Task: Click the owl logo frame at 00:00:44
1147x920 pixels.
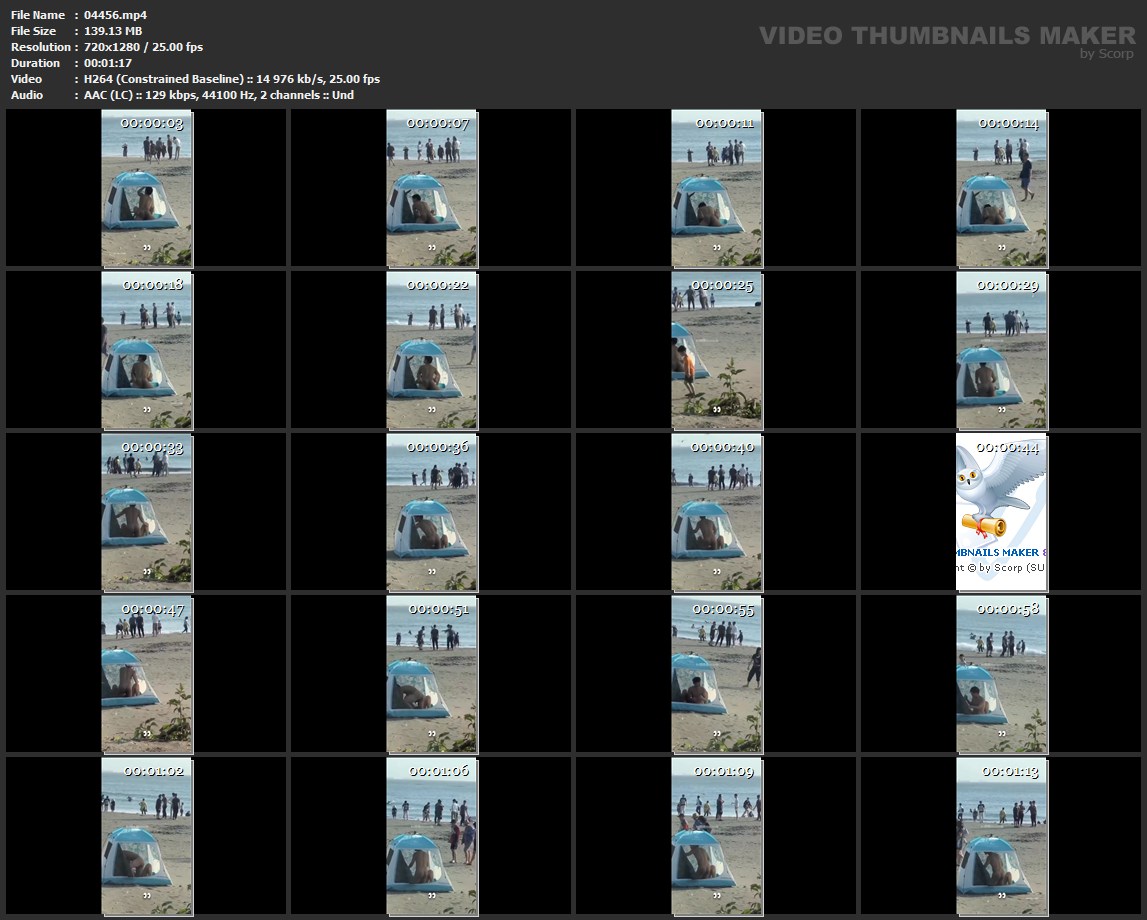Action: click(x=1001, y=512)
